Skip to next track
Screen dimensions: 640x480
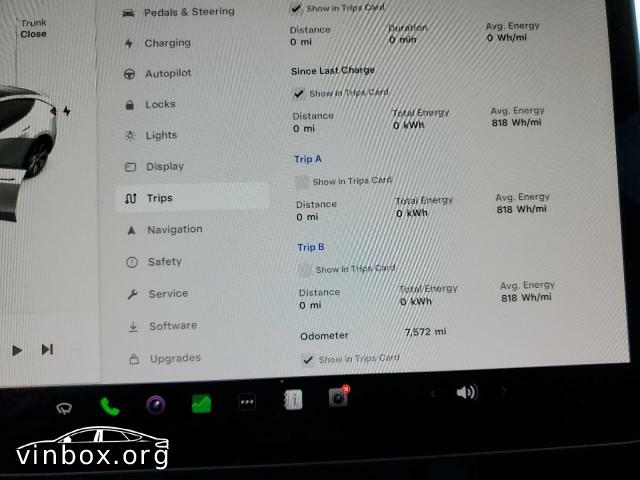47,349
